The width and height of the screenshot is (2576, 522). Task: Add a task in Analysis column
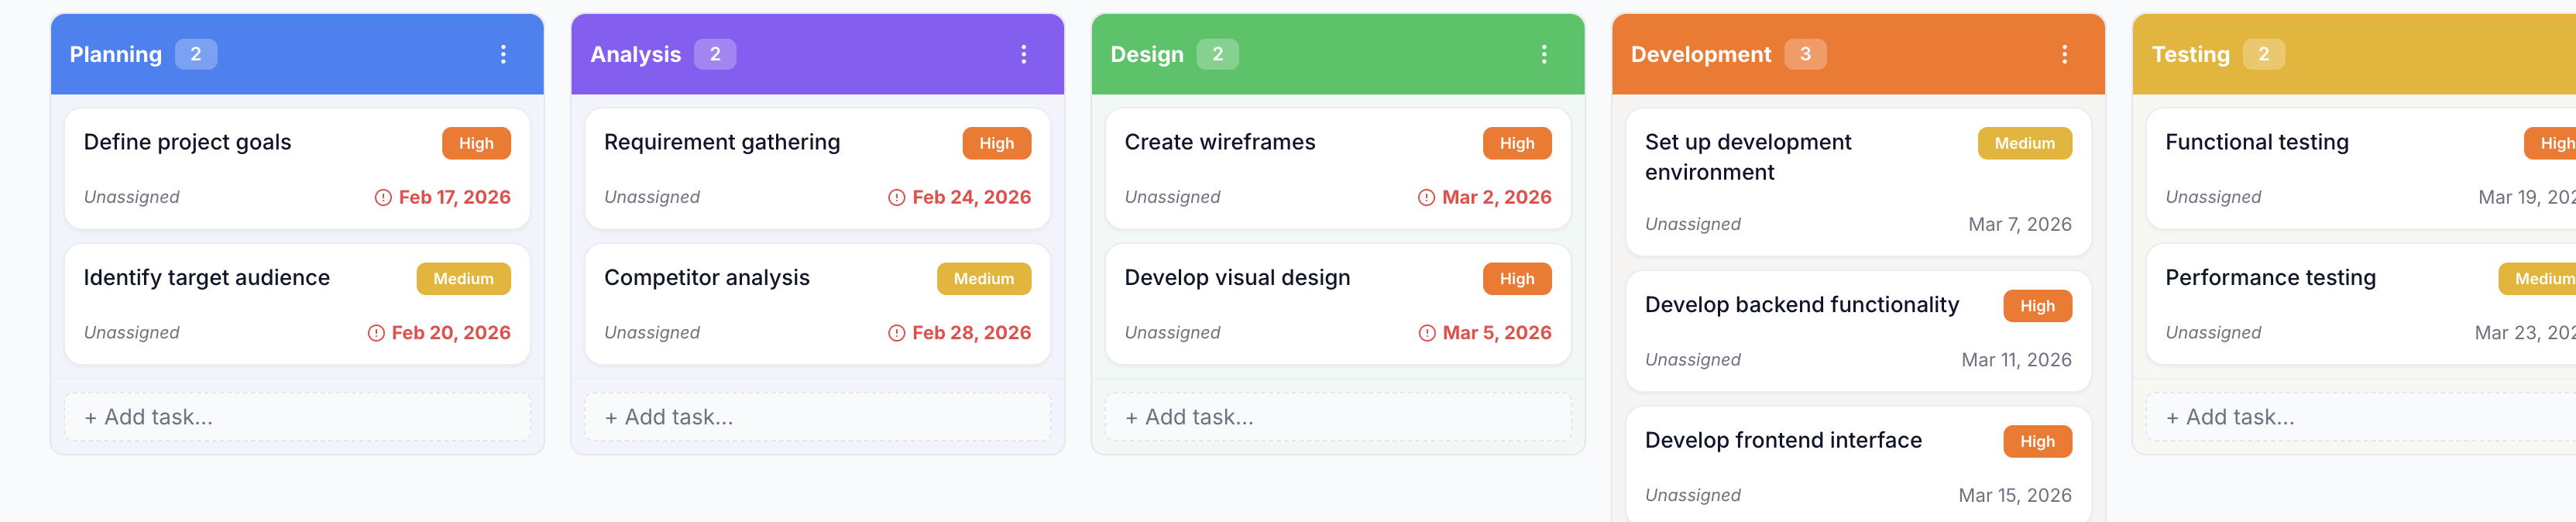(817, 417)
